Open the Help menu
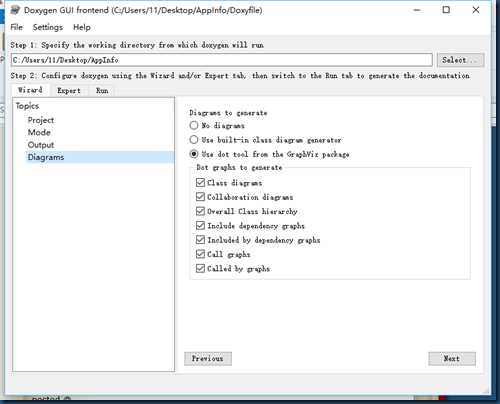This screenshot has height=404, width=500. coord(82,27)
